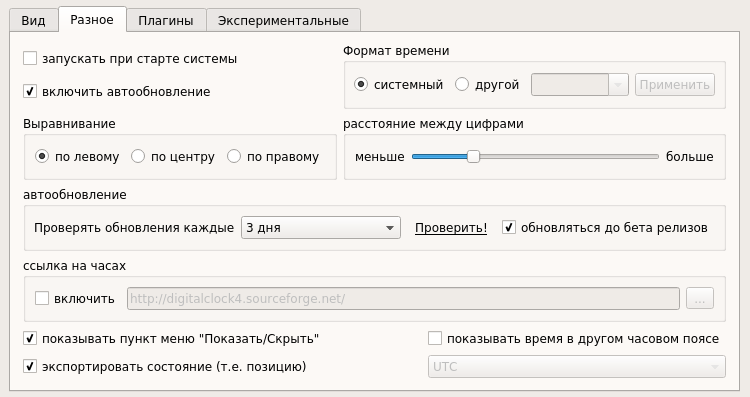Select the Разное tab
This screenshot has width=750, height=397.
click(x=92, y=20)
